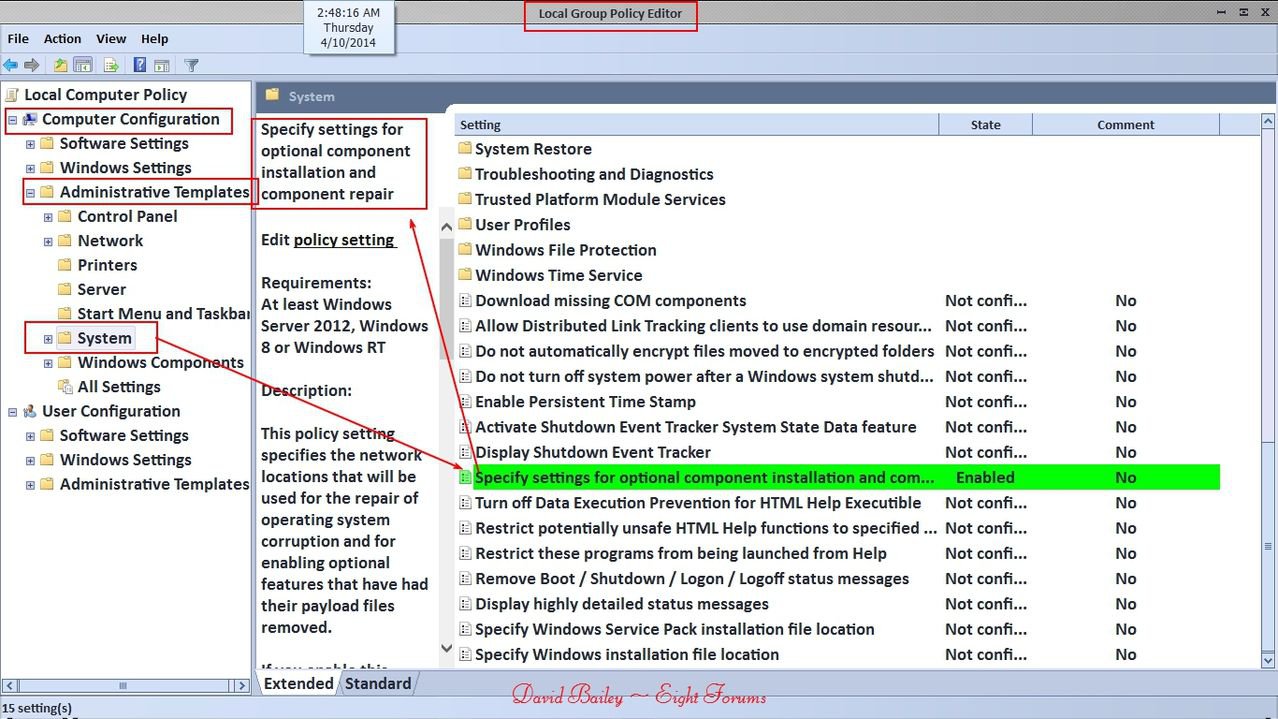This screenshot has width=1278, height=719.
Task: Click the blue Back arrow in toolbar
Action: [11, 65]
